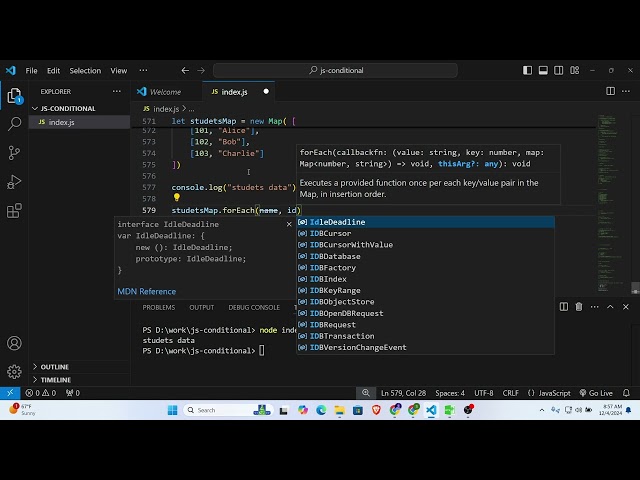This screenshot has height=480, width=640.
Task: Open the Edit menu
Action: click(53, 71)
